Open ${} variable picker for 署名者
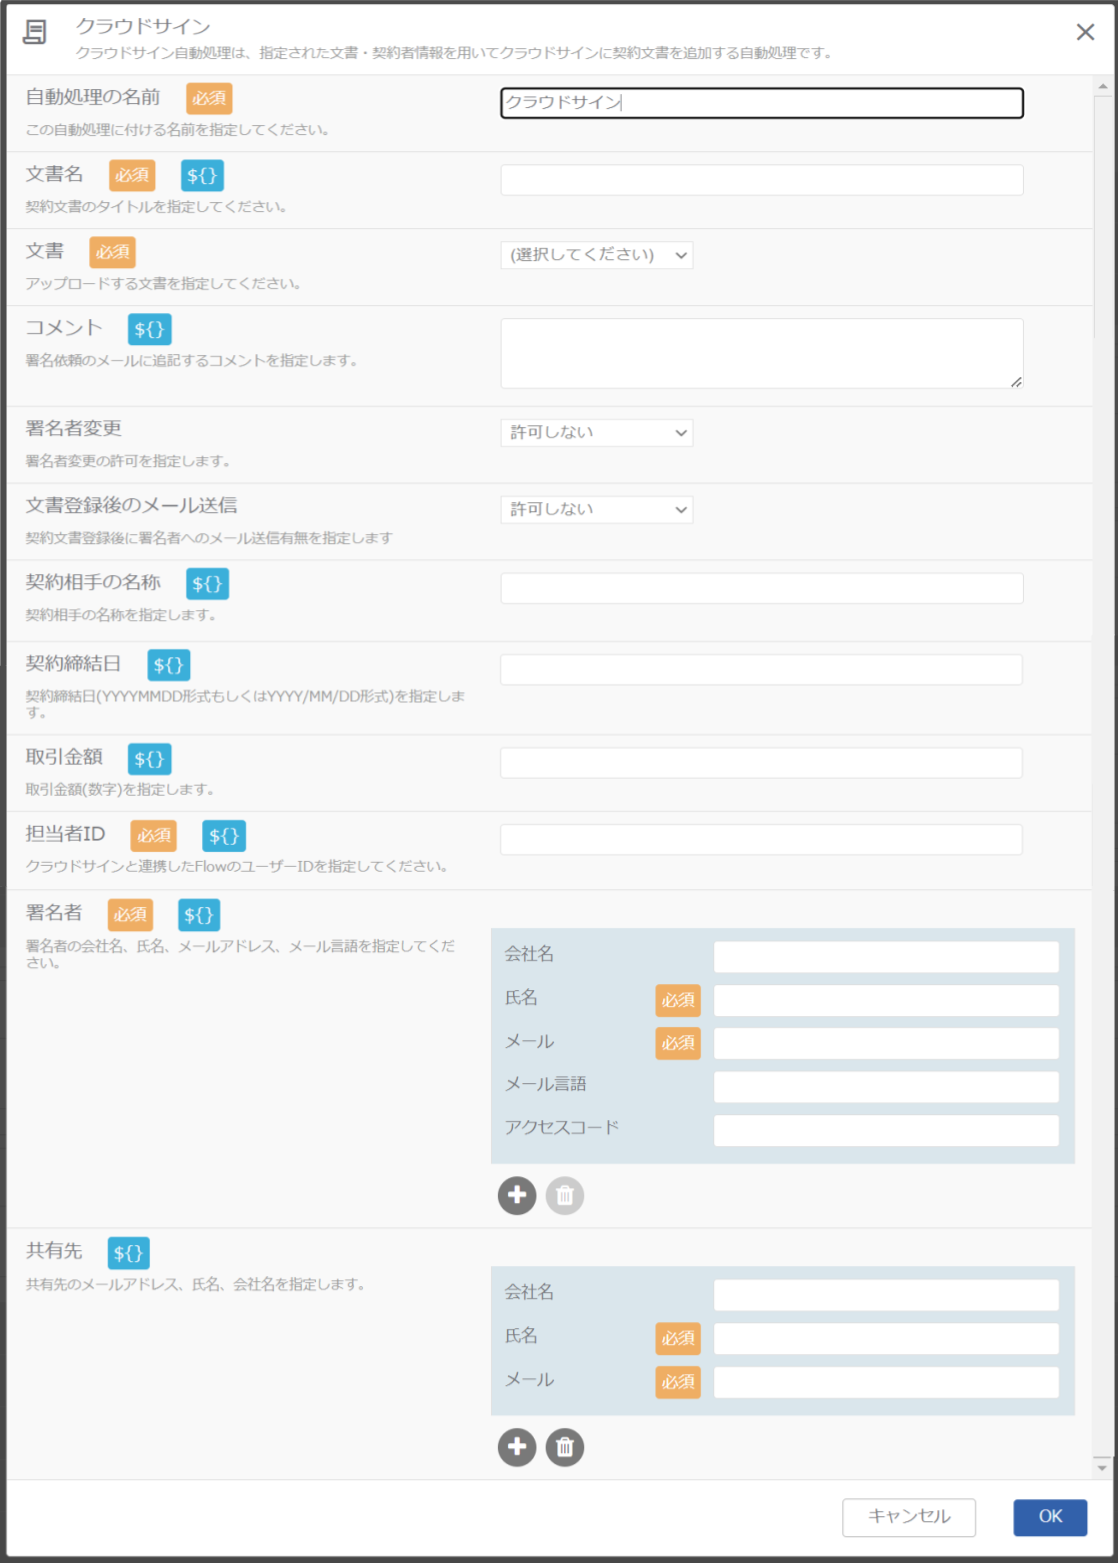This screenshot has height=1563, width=1118. (x=199, y=915)
